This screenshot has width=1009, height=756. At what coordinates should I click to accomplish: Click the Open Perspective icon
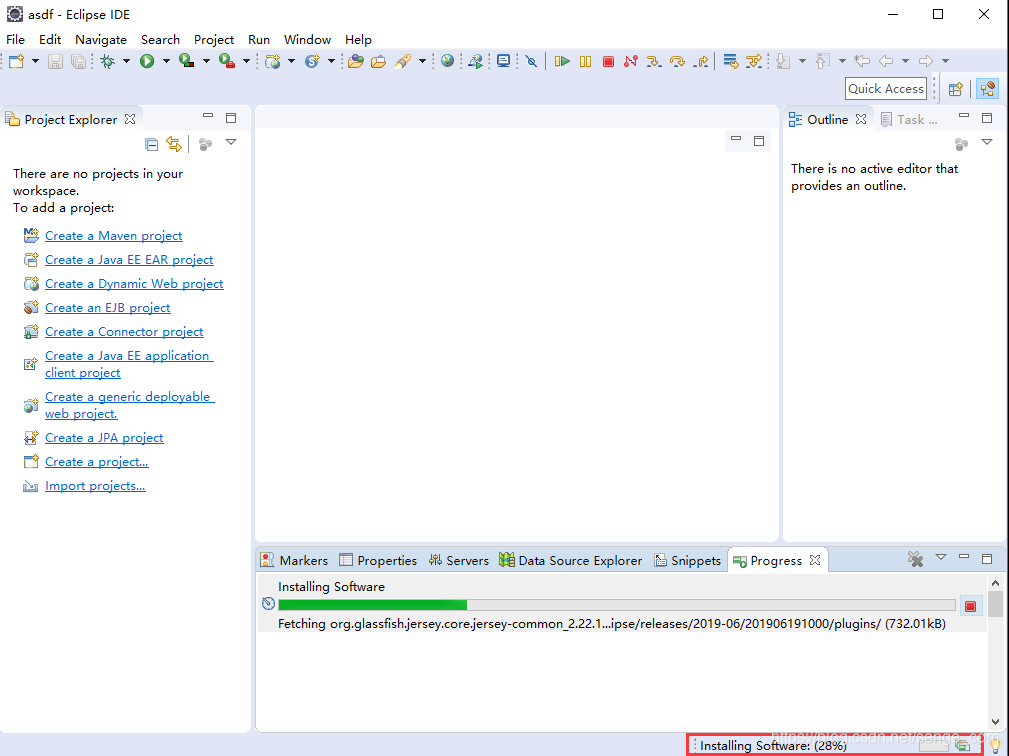pos(956,89)
